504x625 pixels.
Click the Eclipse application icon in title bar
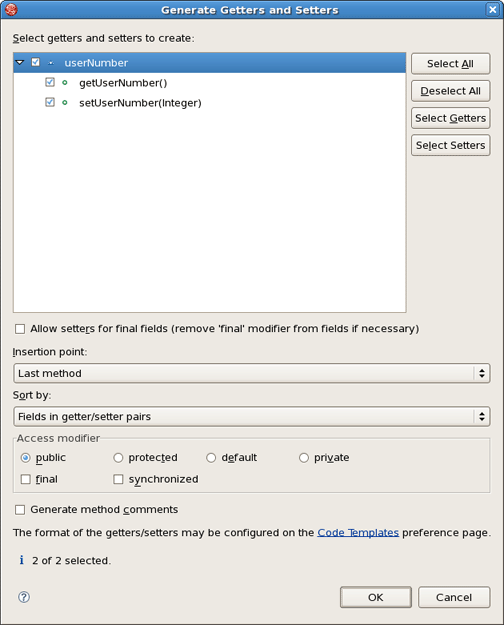click(11, 9)
